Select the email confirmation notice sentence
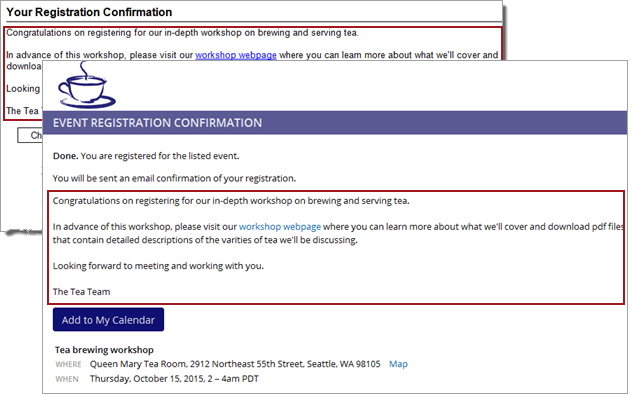The image size is (634, 395). [x=174, y=178]
